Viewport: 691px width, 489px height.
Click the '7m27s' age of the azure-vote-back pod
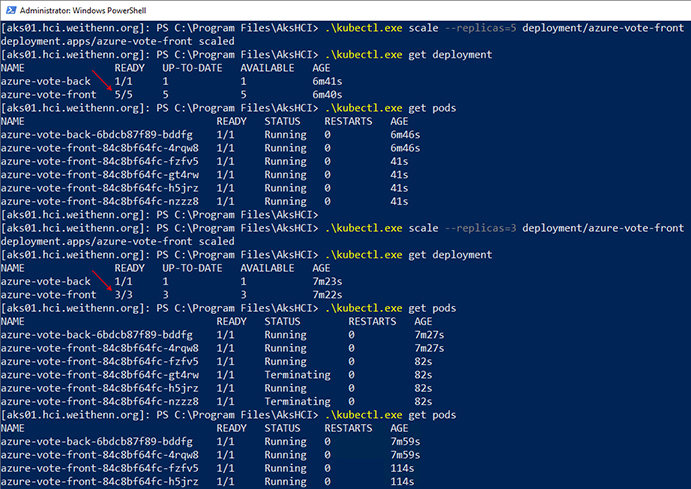coord(429,335)
